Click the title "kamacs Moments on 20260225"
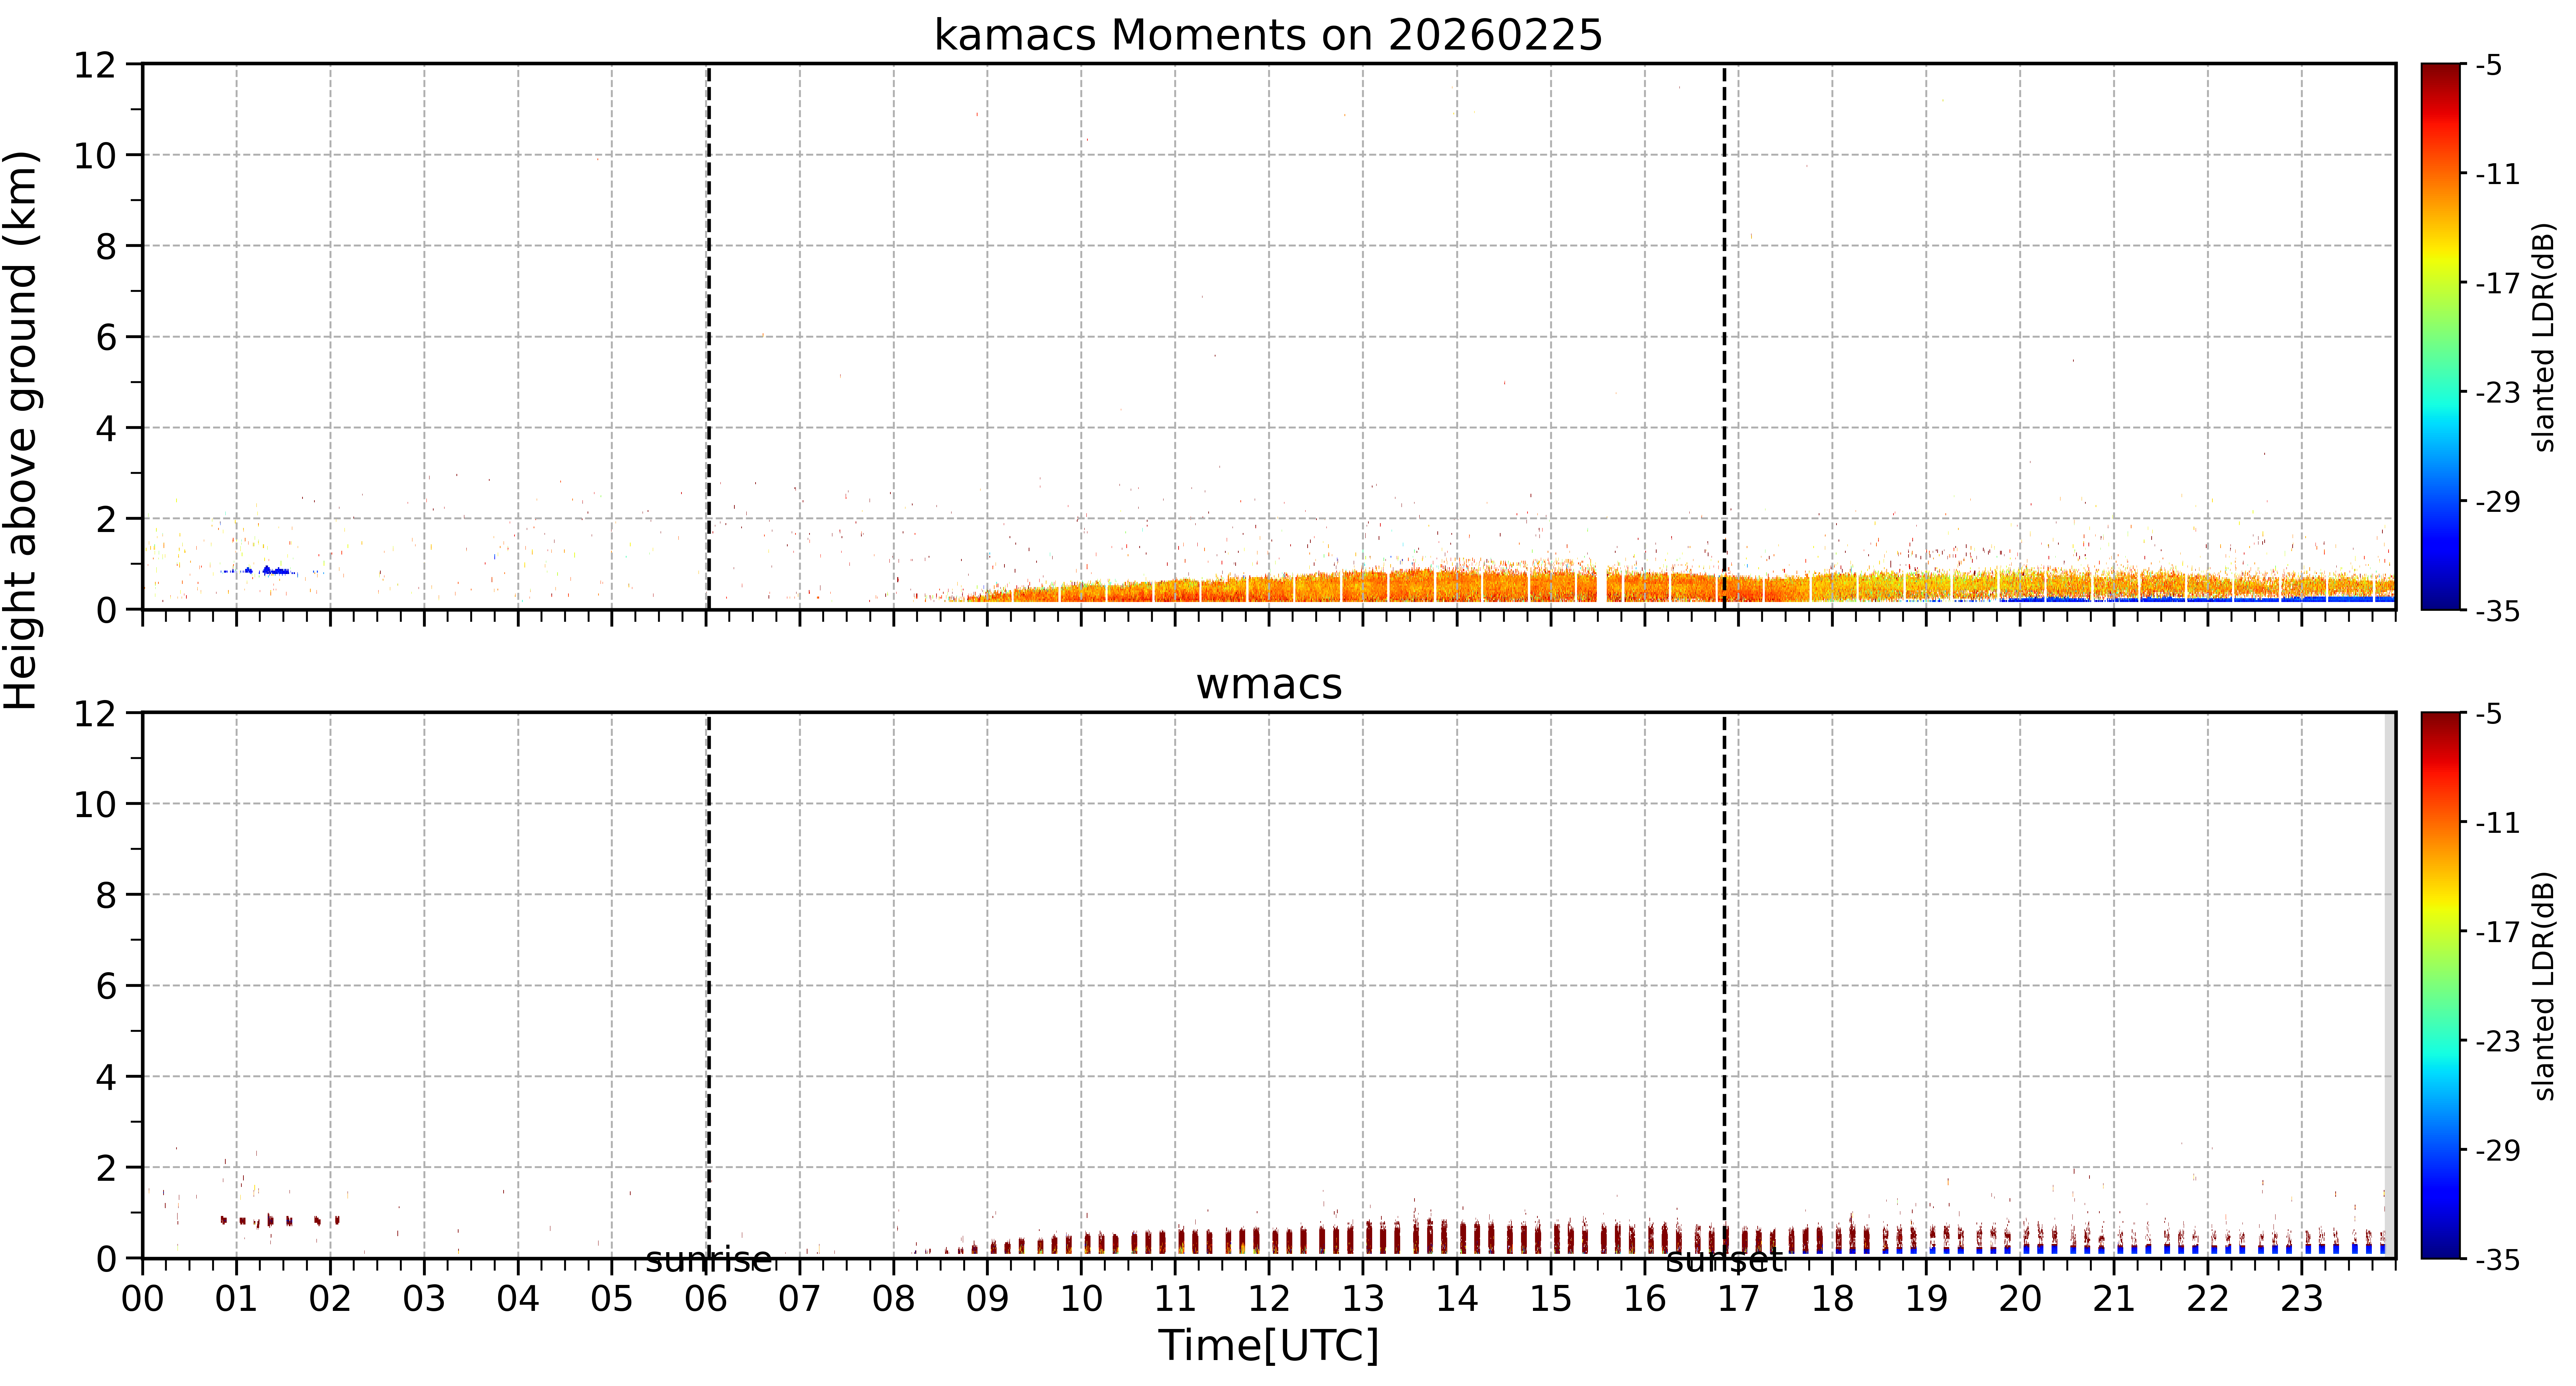The image size is (2576, 1386). tap(1268, 35)
